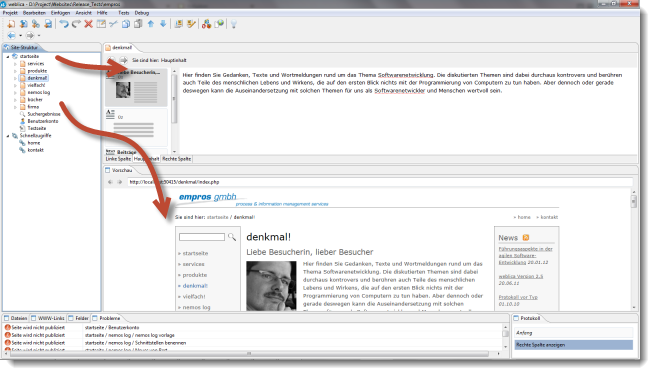This screenshot has height=375, width=655.
Task: Select Benutzerkonto in the site tree
Action: 43,121
